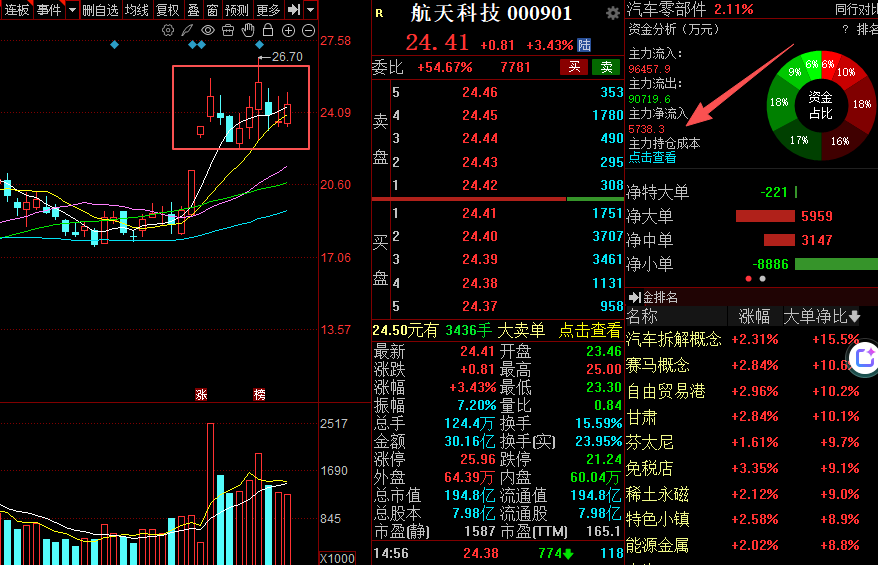Click the floating assistant round icon
Image resolution: width=878 pixels, height=565 pixels.
coord(865,357)
